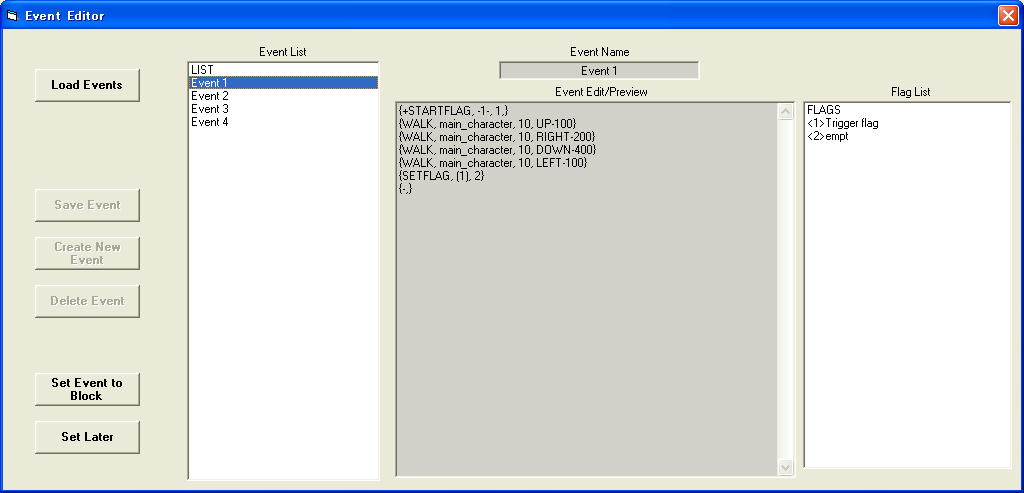Close the Event Editor window
Image resolution: width=1024 pixels, height=493 pixels.
click(x=1007, y=15)
